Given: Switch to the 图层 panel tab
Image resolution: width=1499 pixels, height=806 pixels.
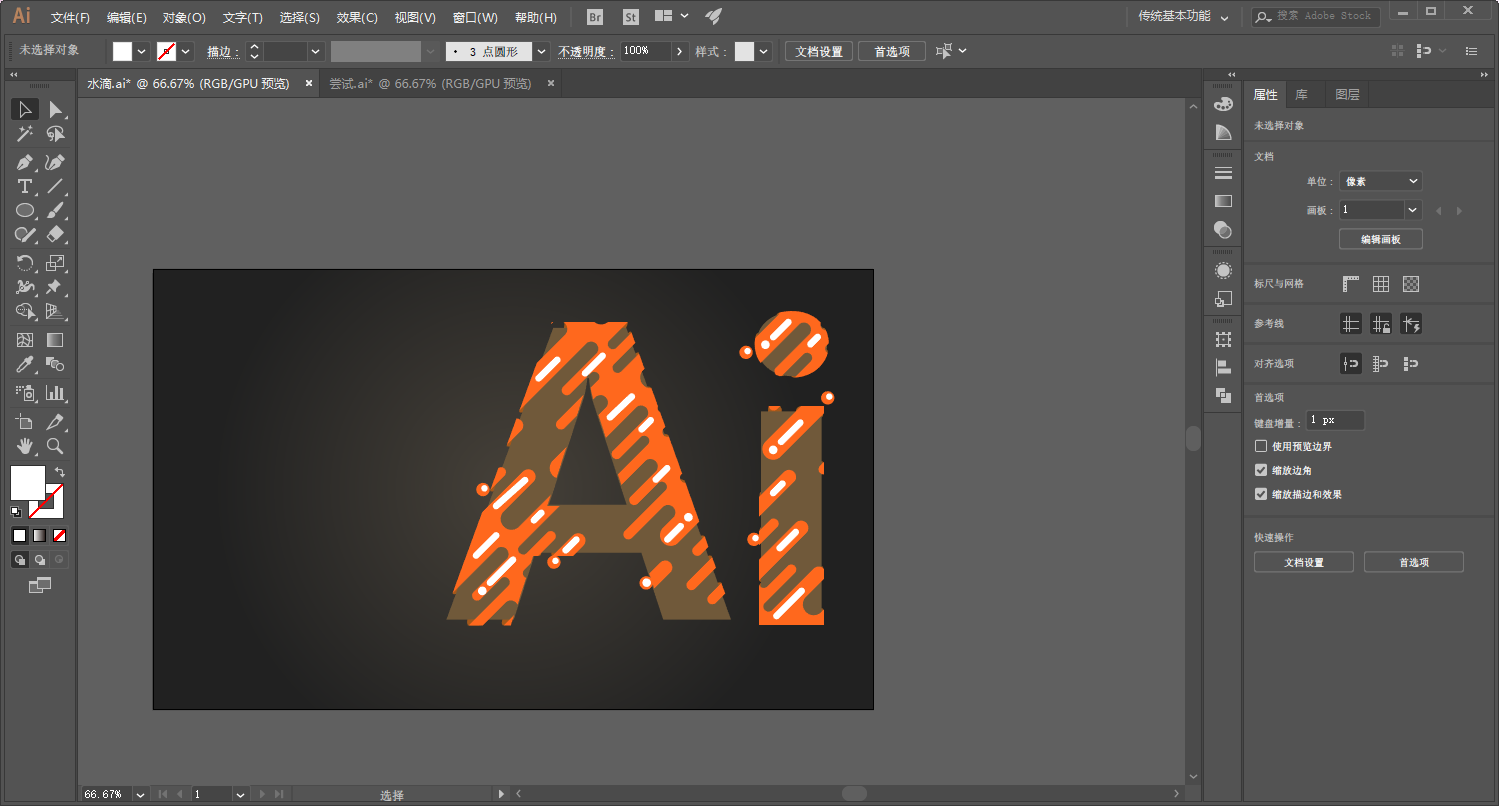Looking at the screenshot, I should tap(1347, 95).
